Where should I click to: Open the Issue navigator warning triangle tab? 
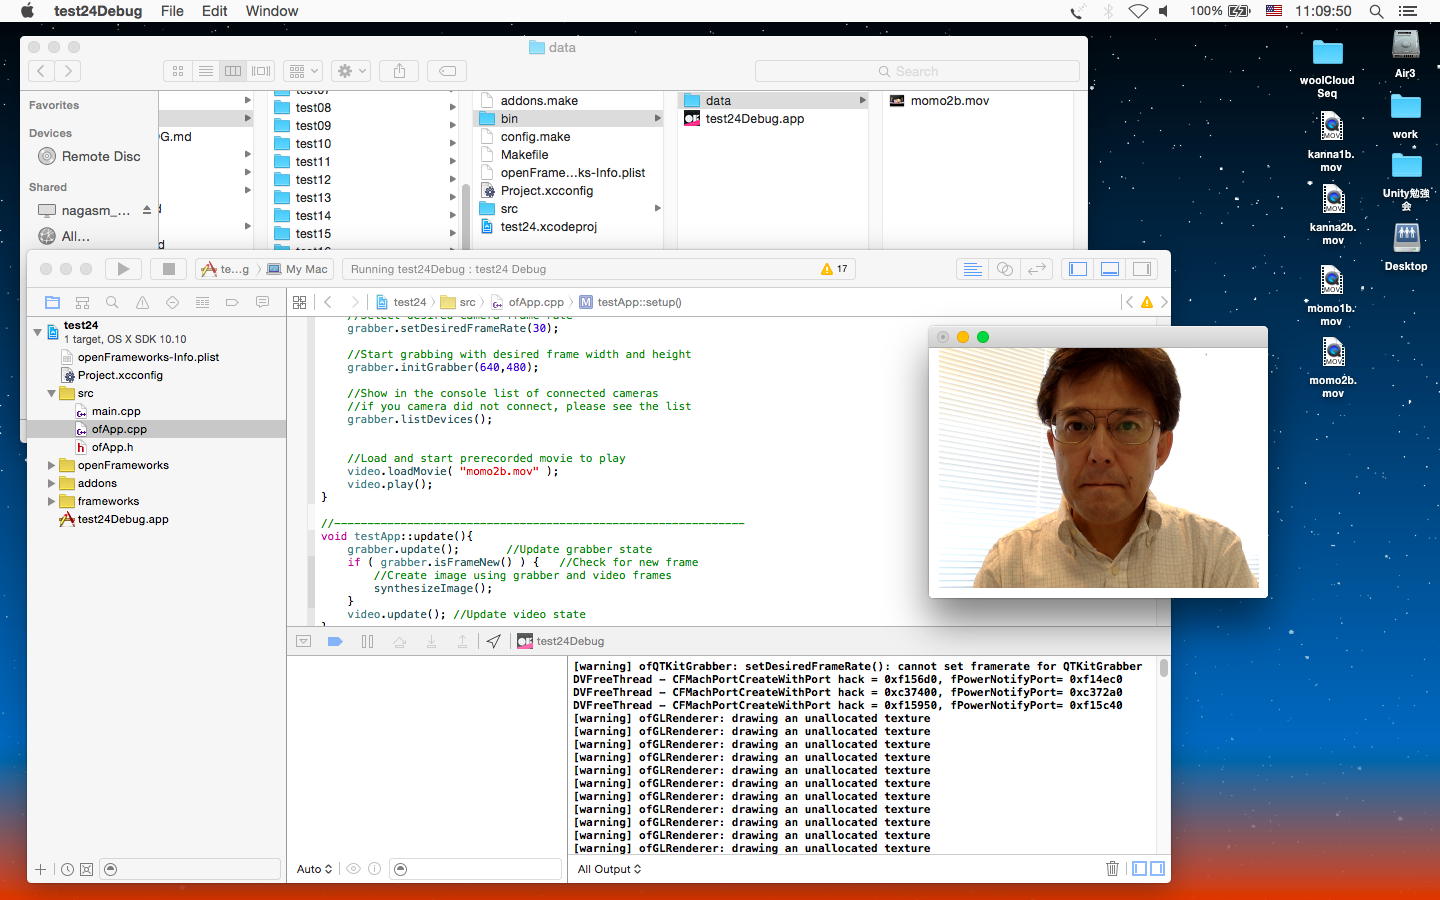pos(142,302)
